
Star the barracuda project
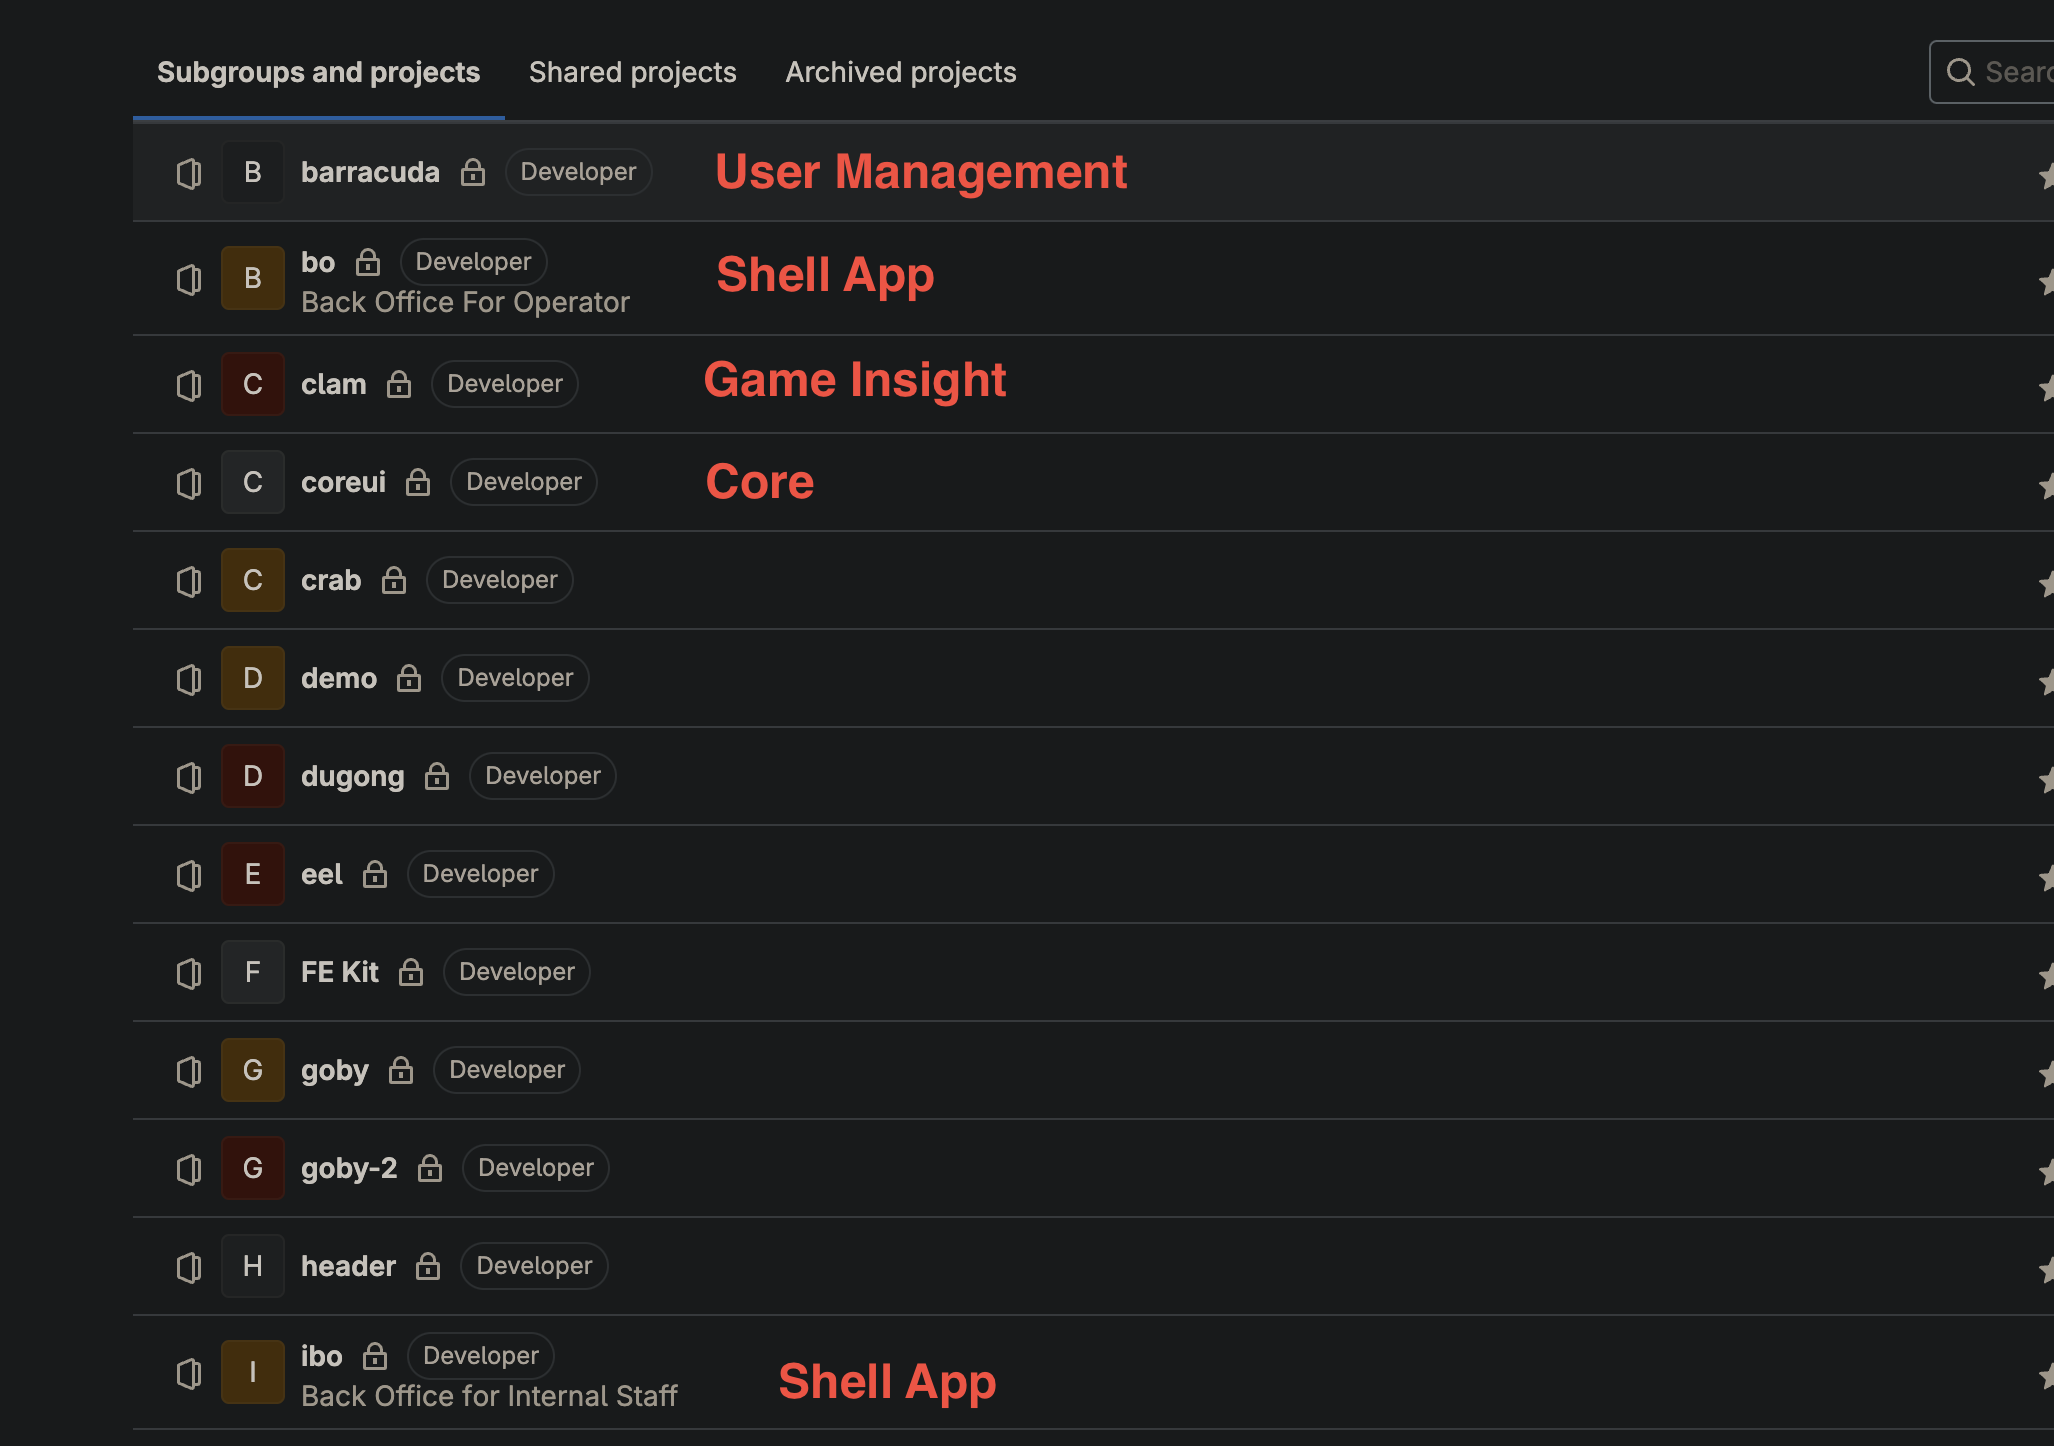coord(2046,176)
